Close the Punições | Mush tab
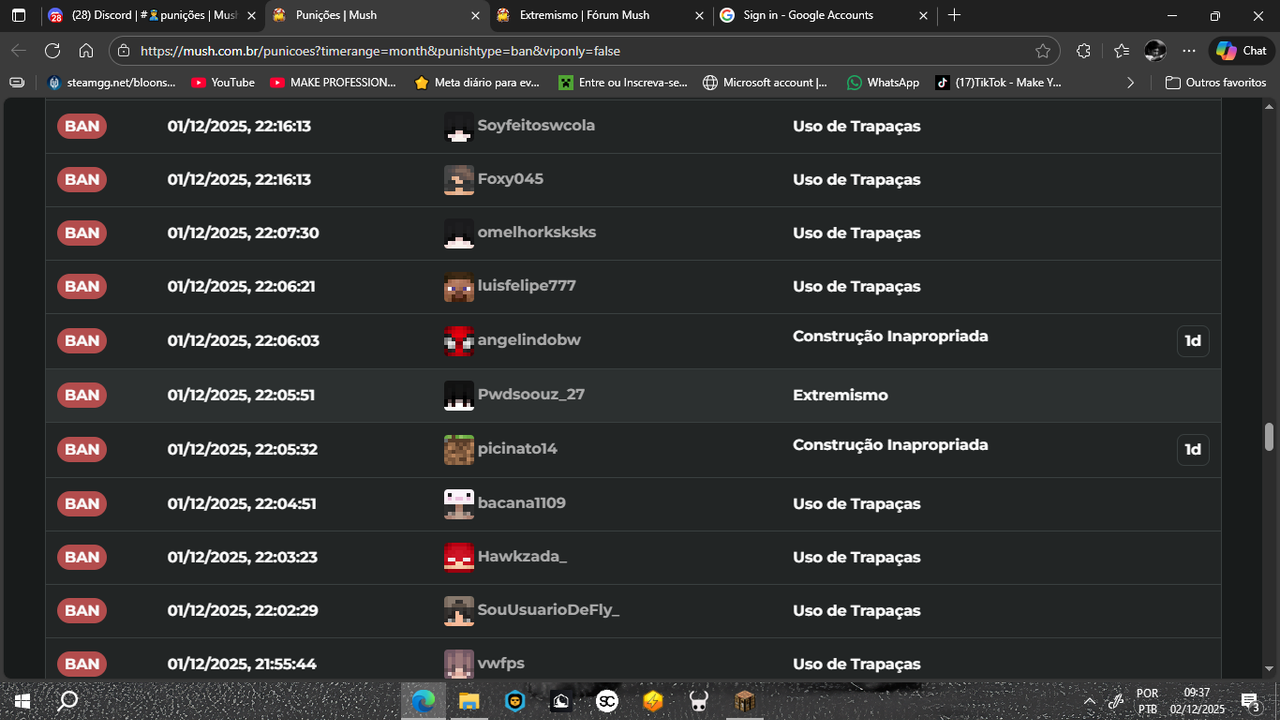Image resolution: width=1280 pixels, height=720 pixels. coord(474,15)
